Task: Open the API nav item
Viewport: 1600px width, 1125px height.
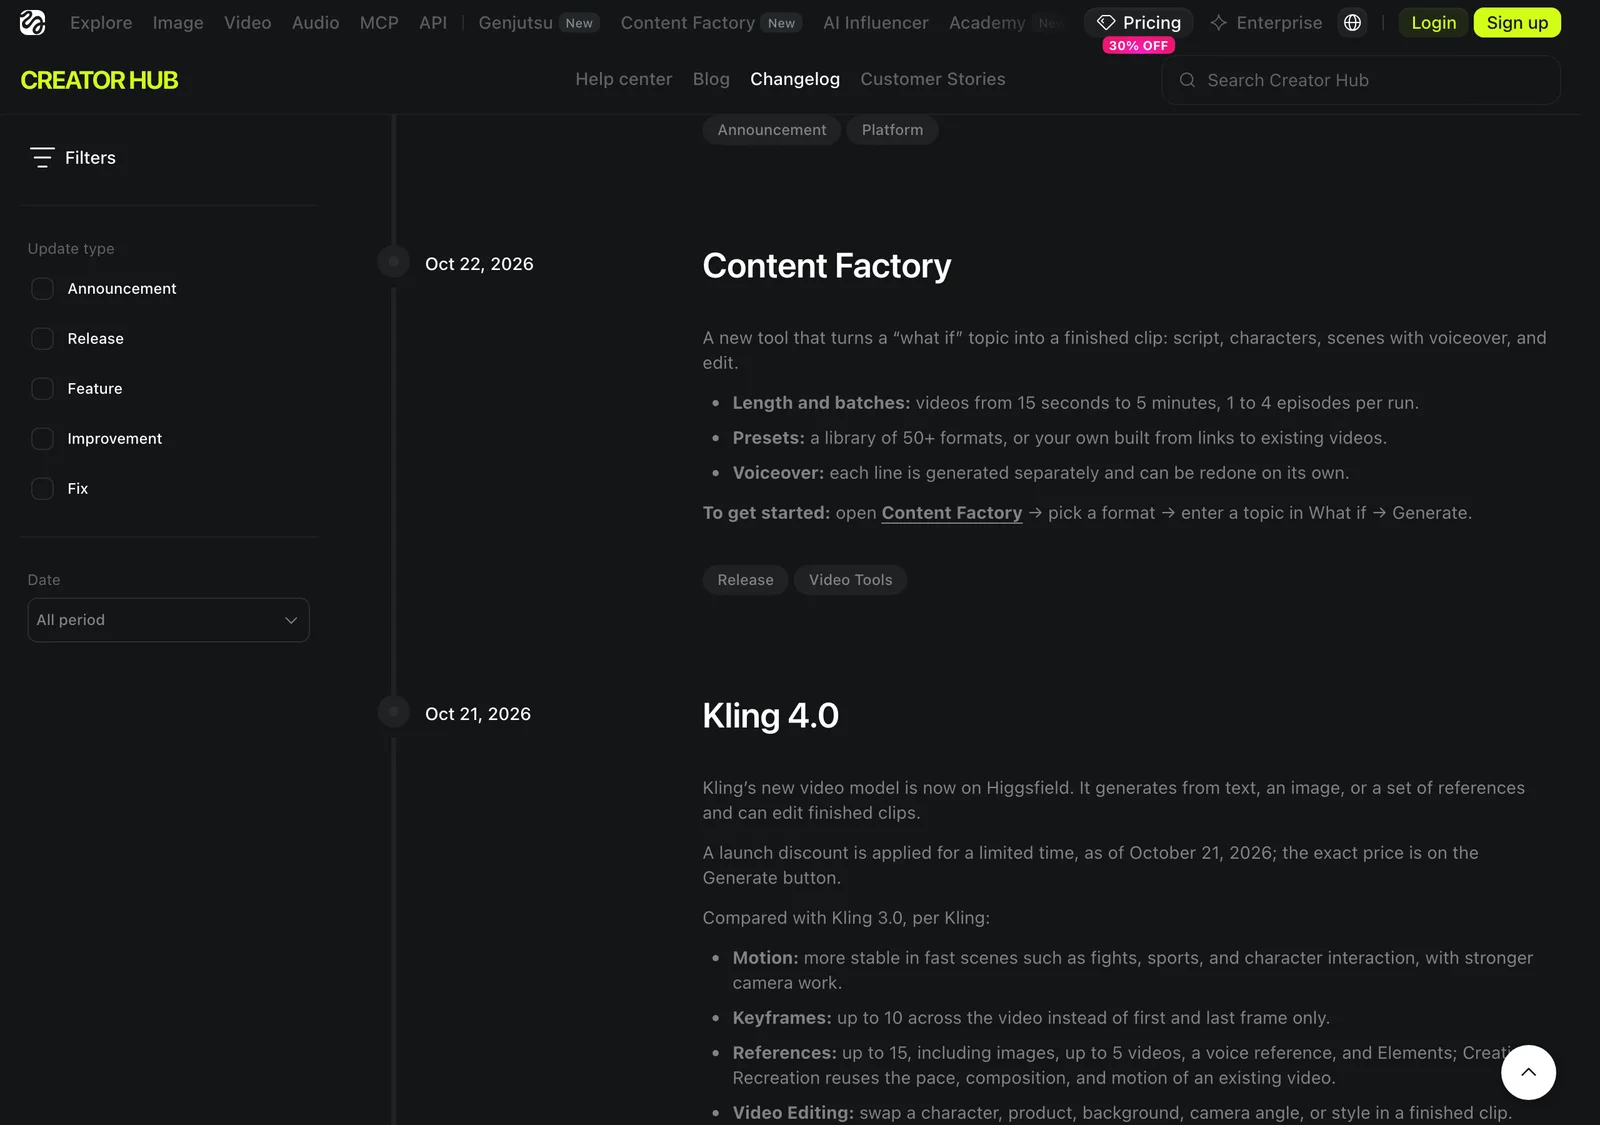Action: coord(433,22)
